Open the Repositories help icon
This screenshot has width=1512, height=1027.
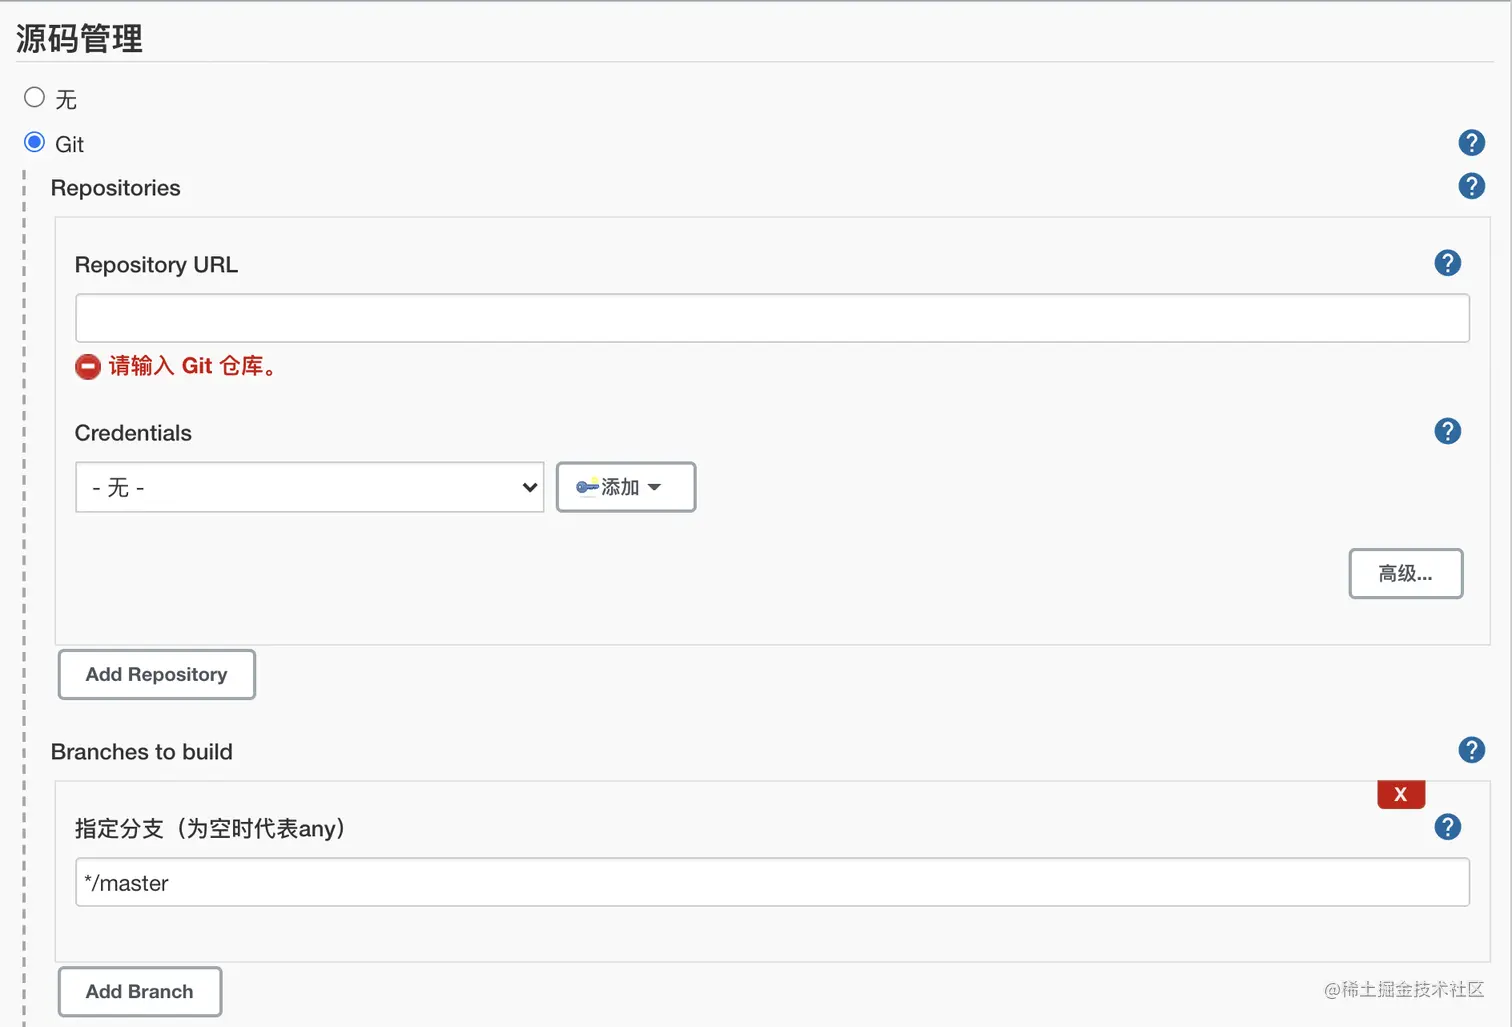[x=1471, y=186]
